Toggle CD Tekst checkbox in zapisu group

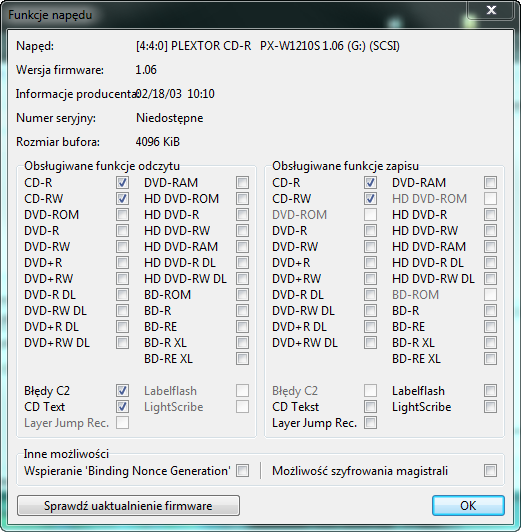pyautogui.click(x=370, y=406)
